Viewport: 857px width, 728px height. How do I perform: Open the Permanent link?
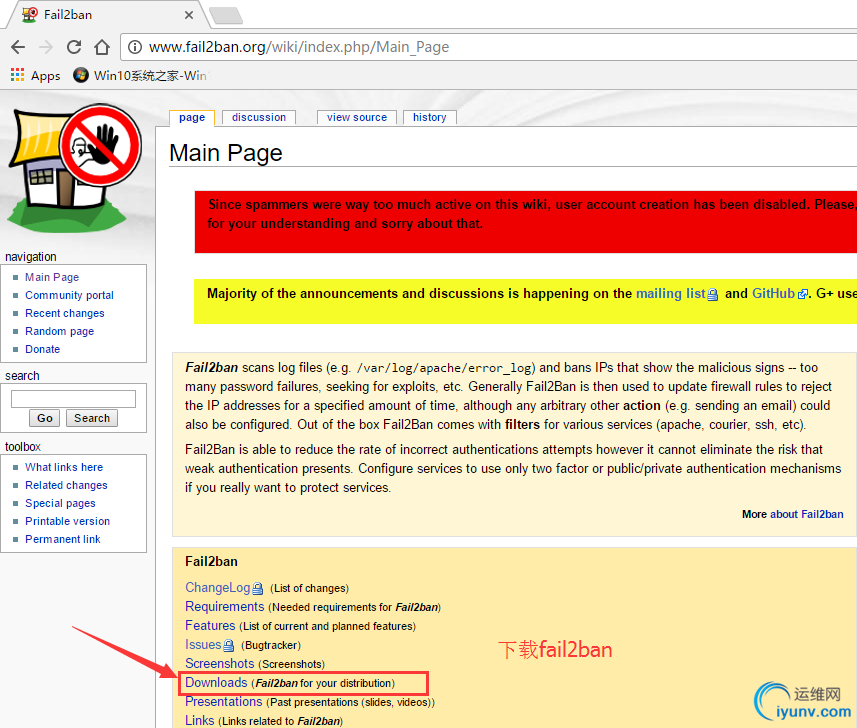pos(63,539)
